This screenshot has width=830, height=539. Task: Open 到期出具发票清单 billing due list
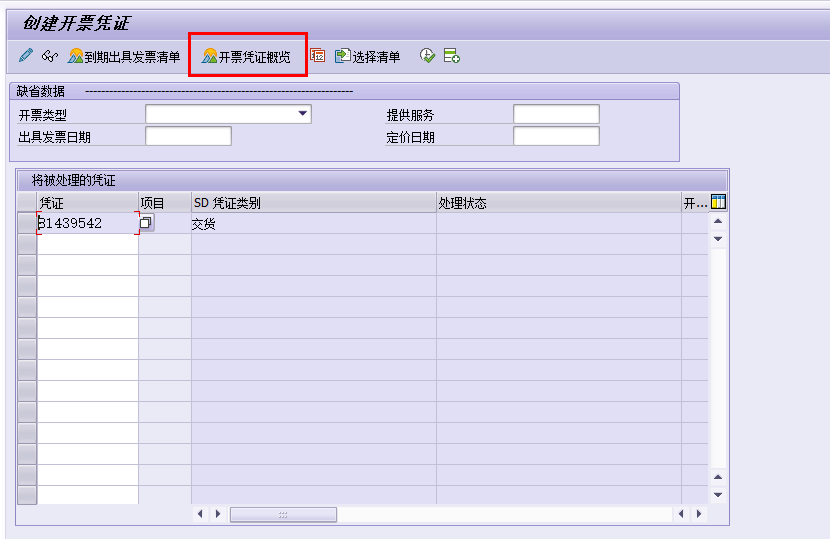tap(124, 56)
